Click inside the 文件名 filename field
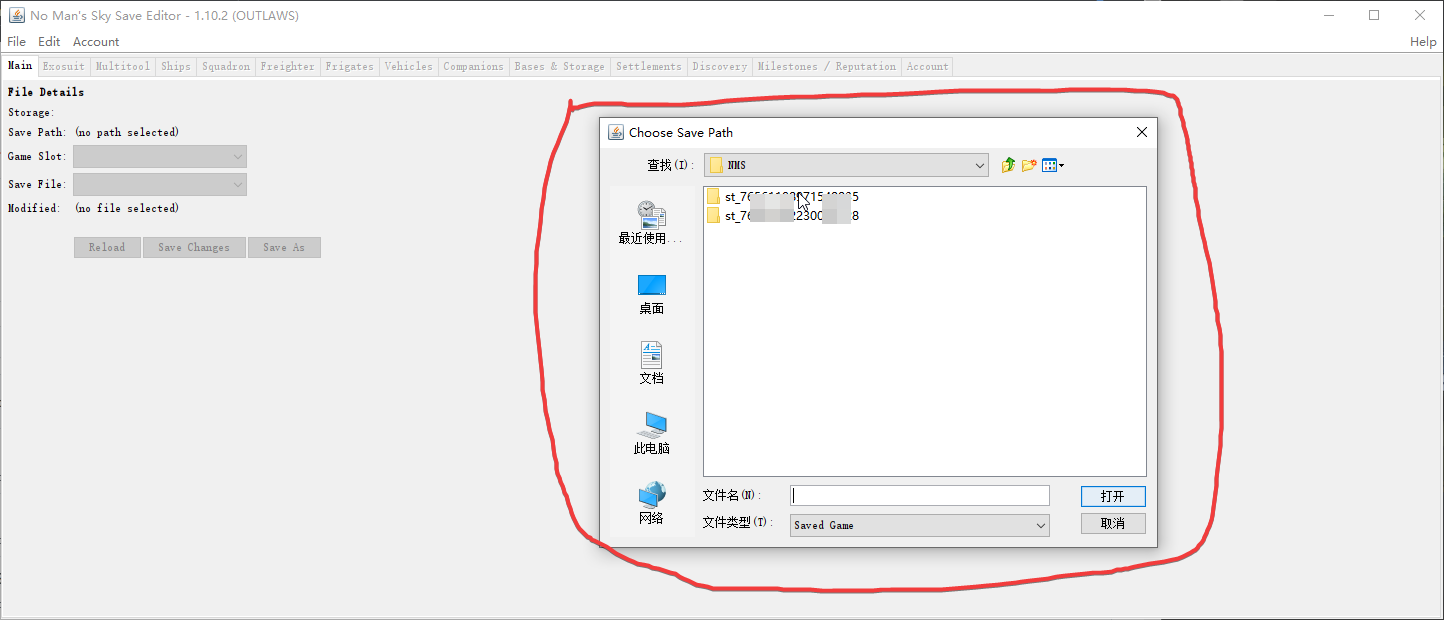The height and width of the screenshot is (620, 1444). [918, 495]
